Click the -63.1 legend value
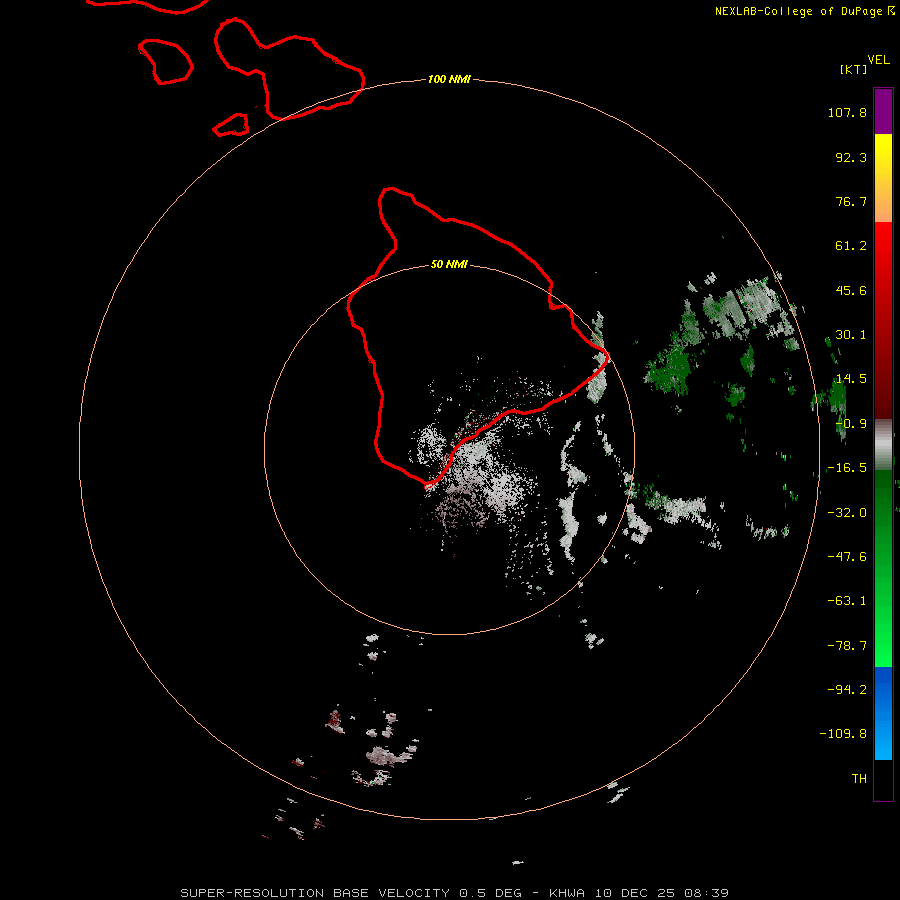The height and width of the screenshot is (900, 900). [x=847, y=601]
